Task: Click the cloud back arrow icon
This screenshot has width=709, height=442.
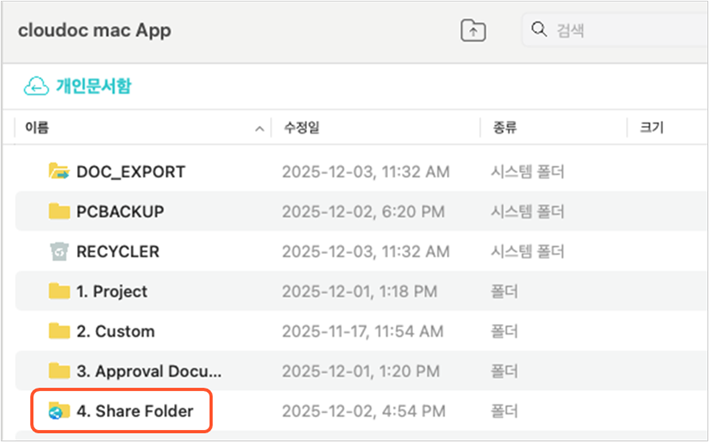Action: coord(35,86)
